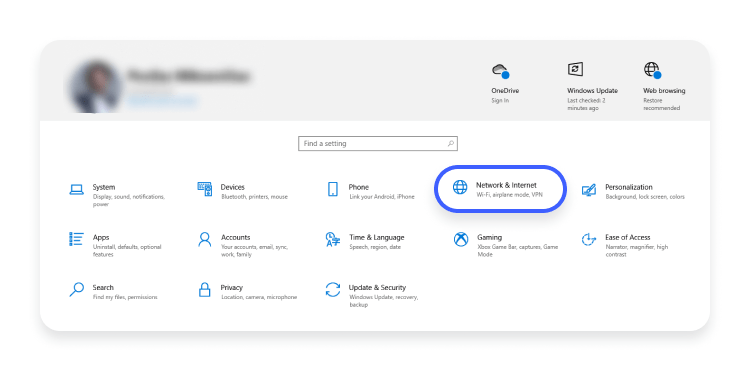Click the Windows Update label
This screenshot has height=371, width=750.
(x=593, y=90)
